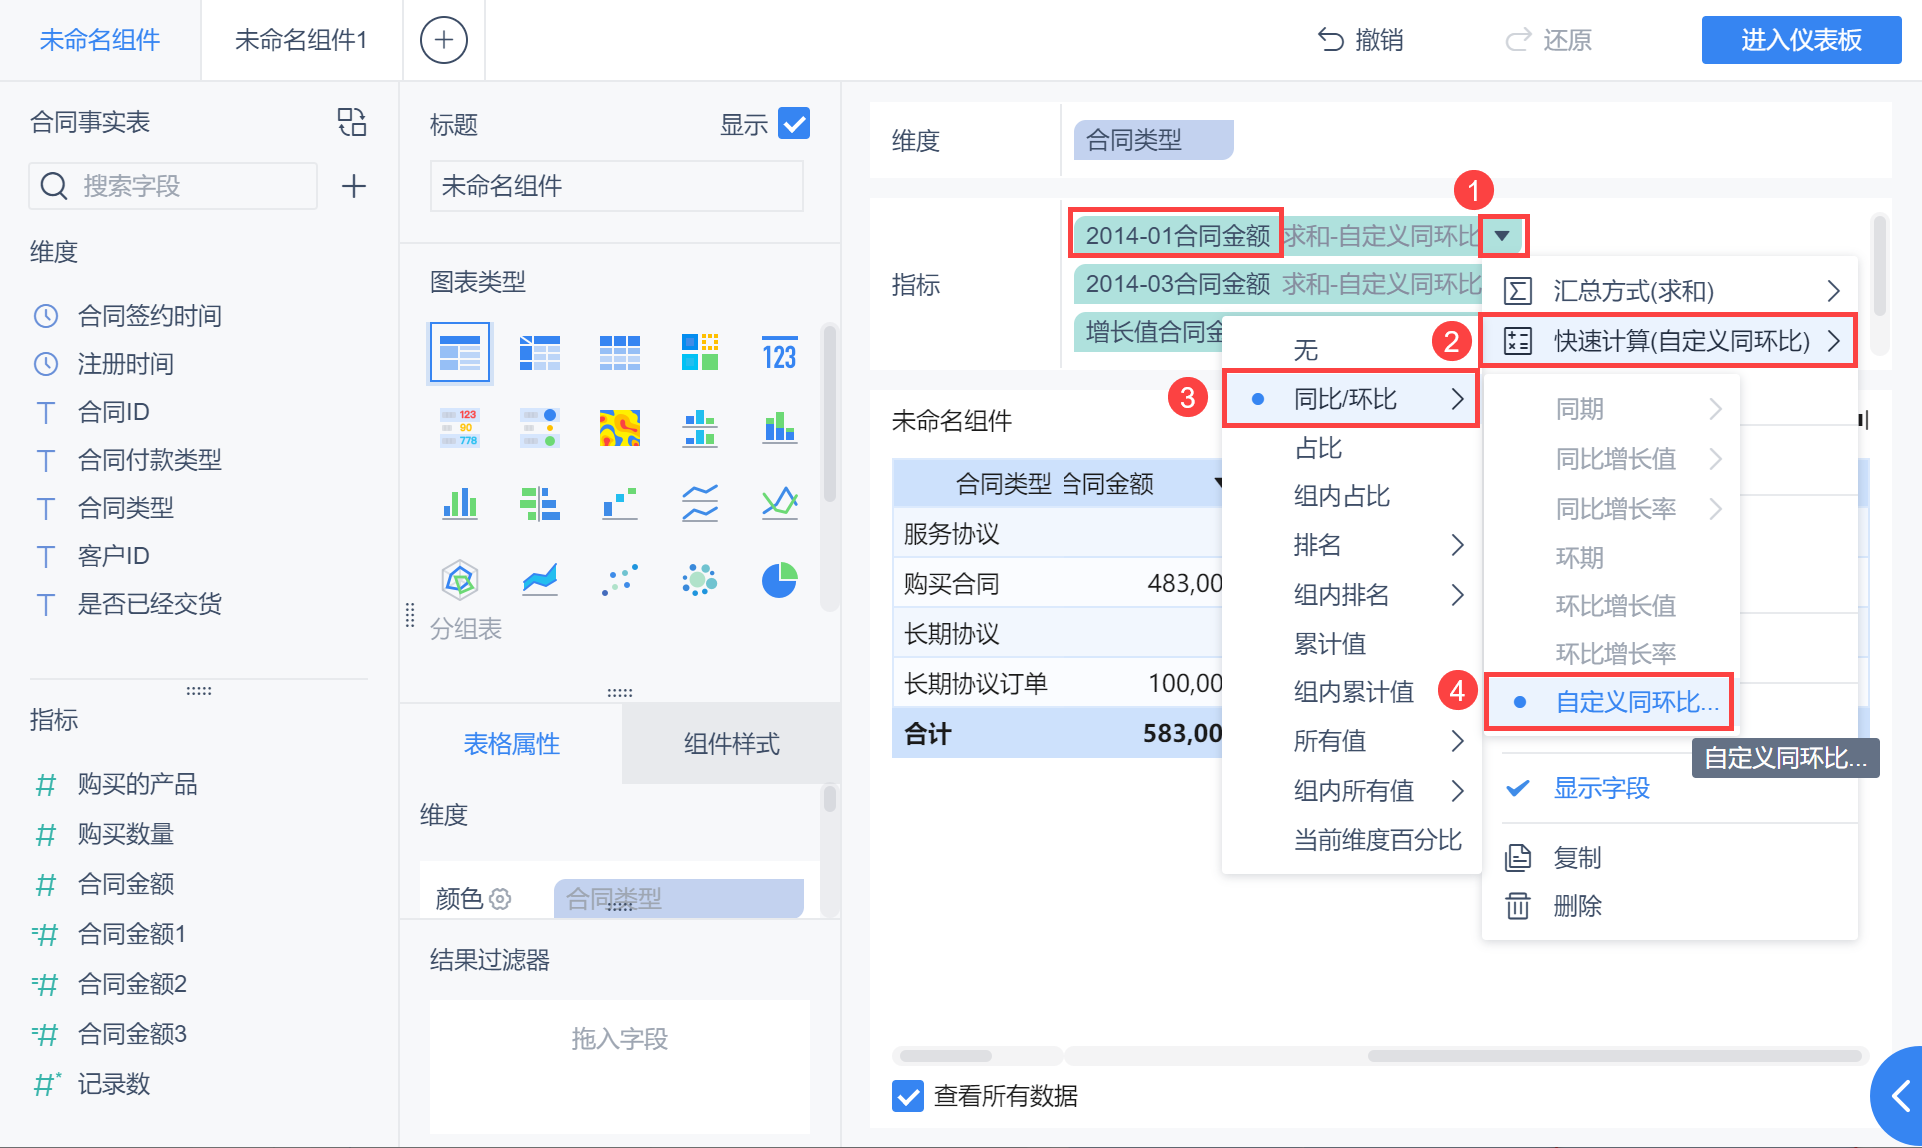Screen dimensions: 1922x1148
Task: Pick the radar chart type icon
Action: 459,580
